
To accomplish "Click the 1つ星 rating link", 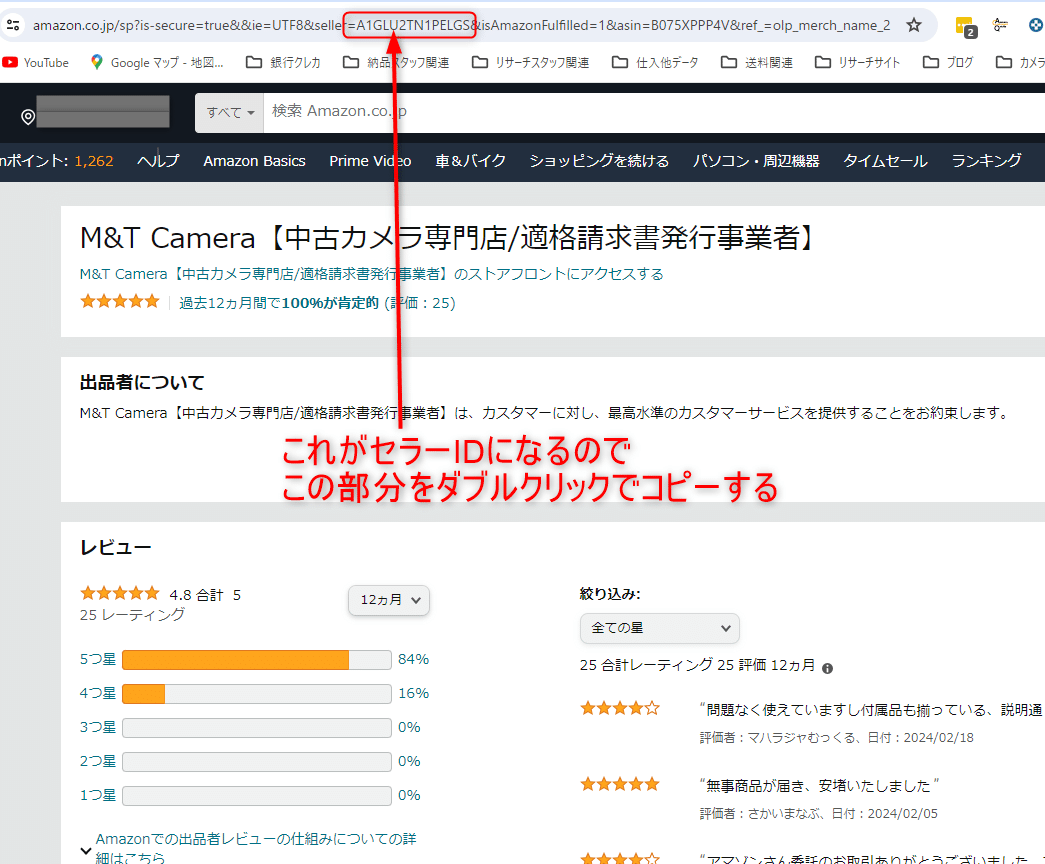I will pos(98,795).
